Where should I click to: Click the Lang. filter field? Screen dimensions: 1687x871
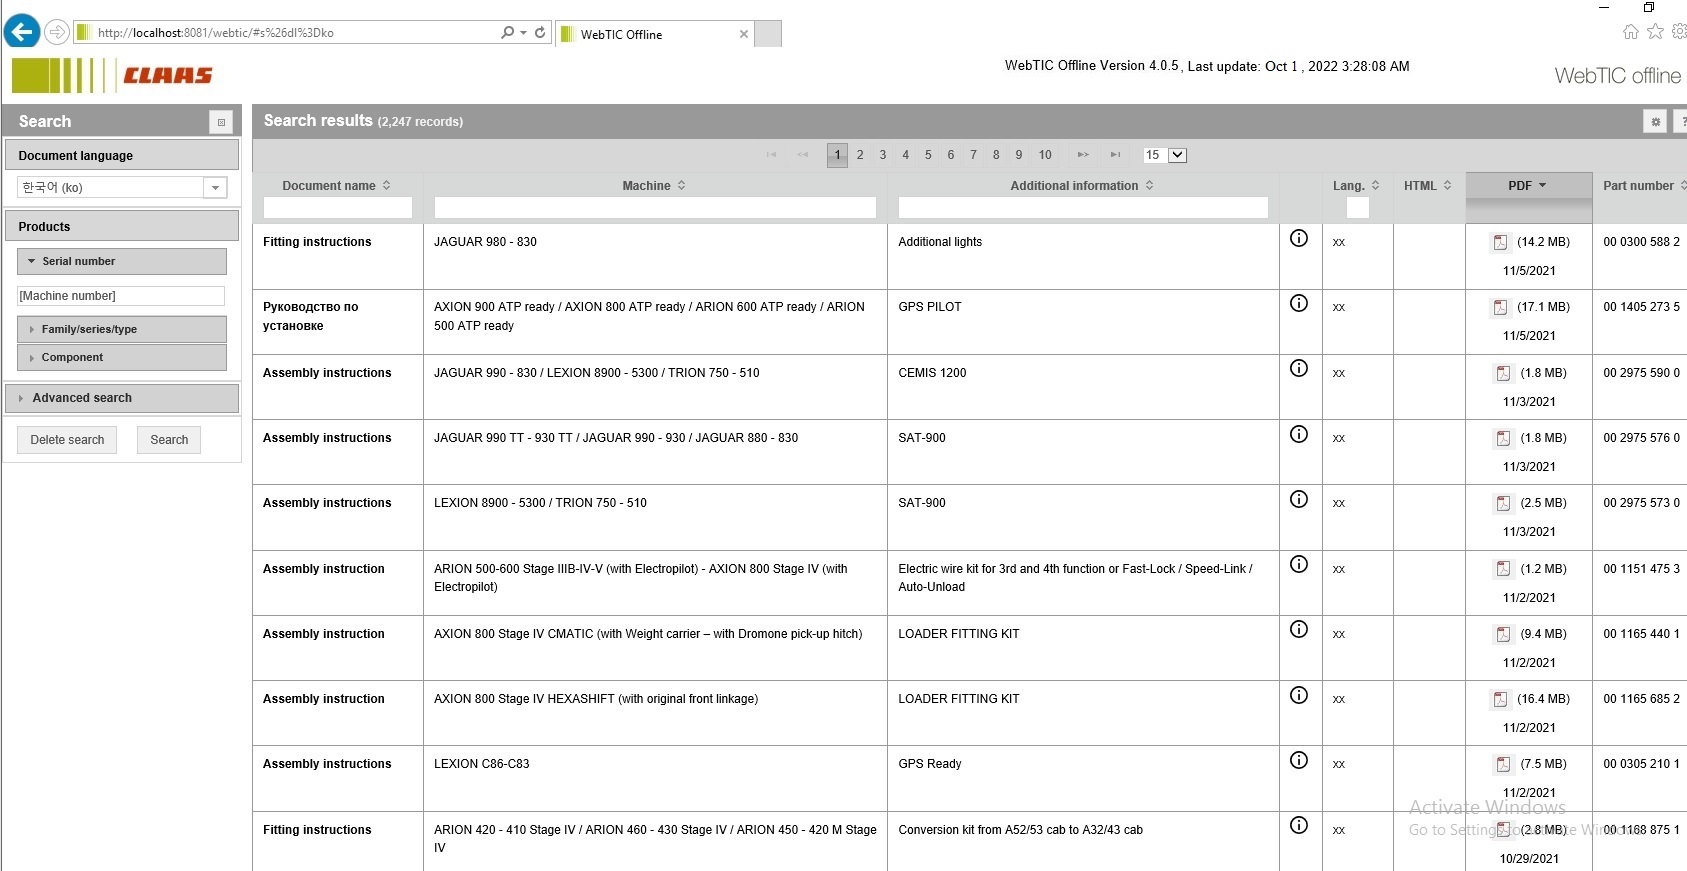1357,207
